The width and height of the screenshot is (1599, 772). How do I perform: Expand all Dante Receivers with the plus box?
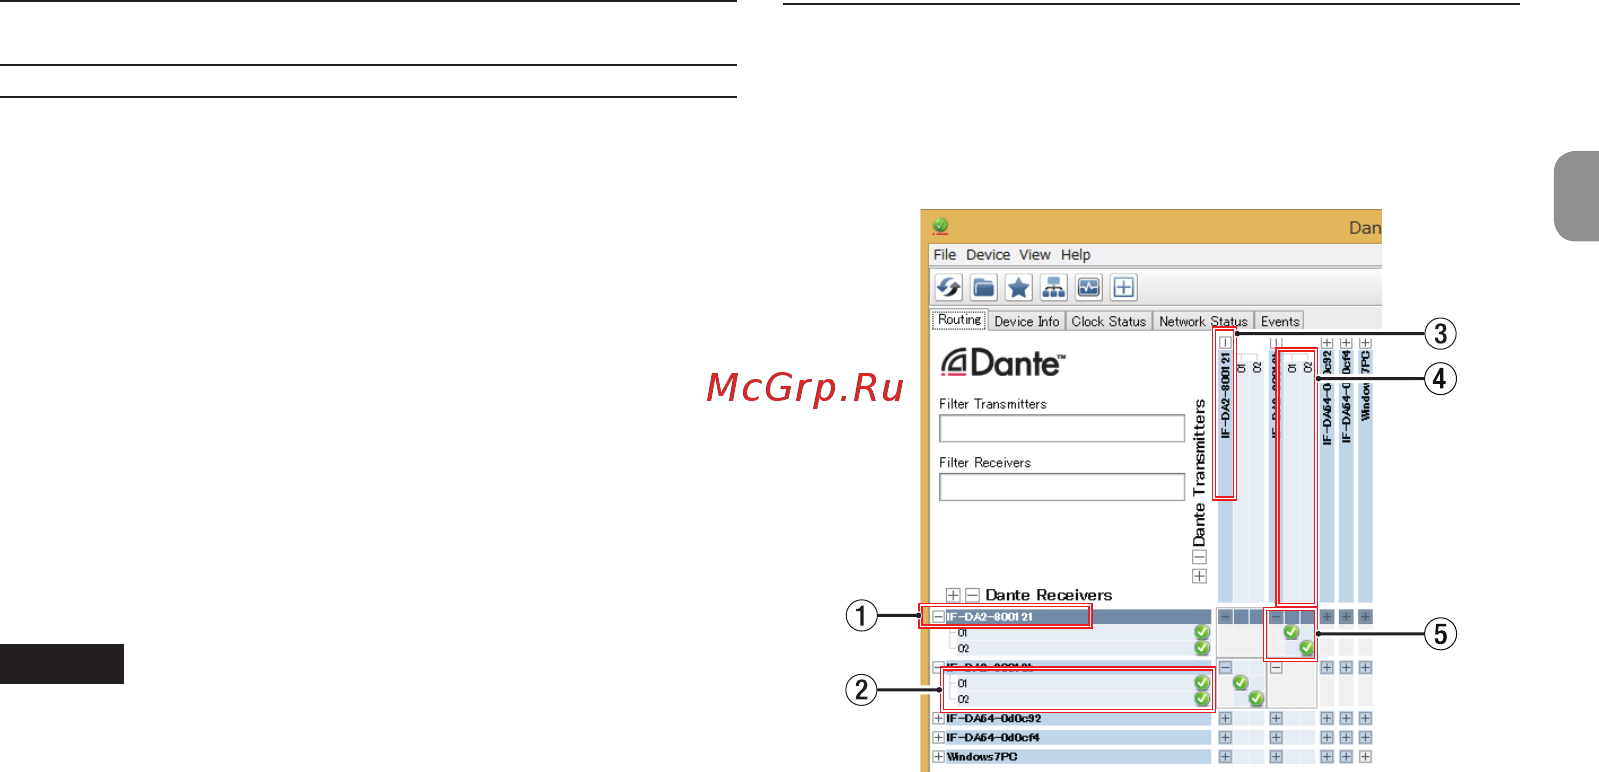coord(953,595)
